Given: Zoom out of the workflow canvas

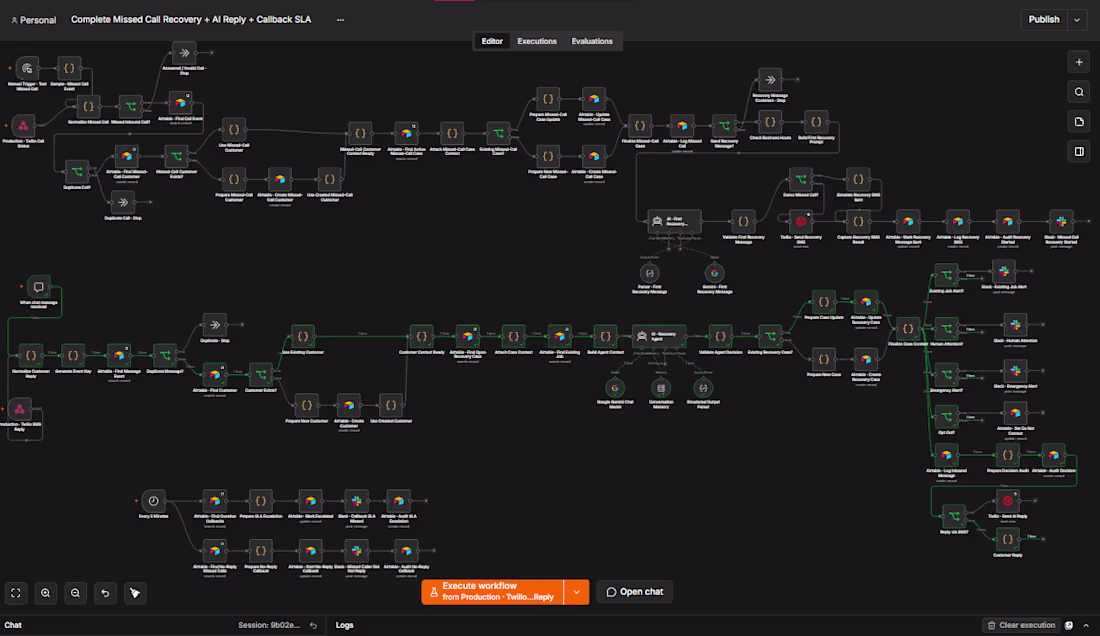Looking at the screenshot, I should [75, 593].
